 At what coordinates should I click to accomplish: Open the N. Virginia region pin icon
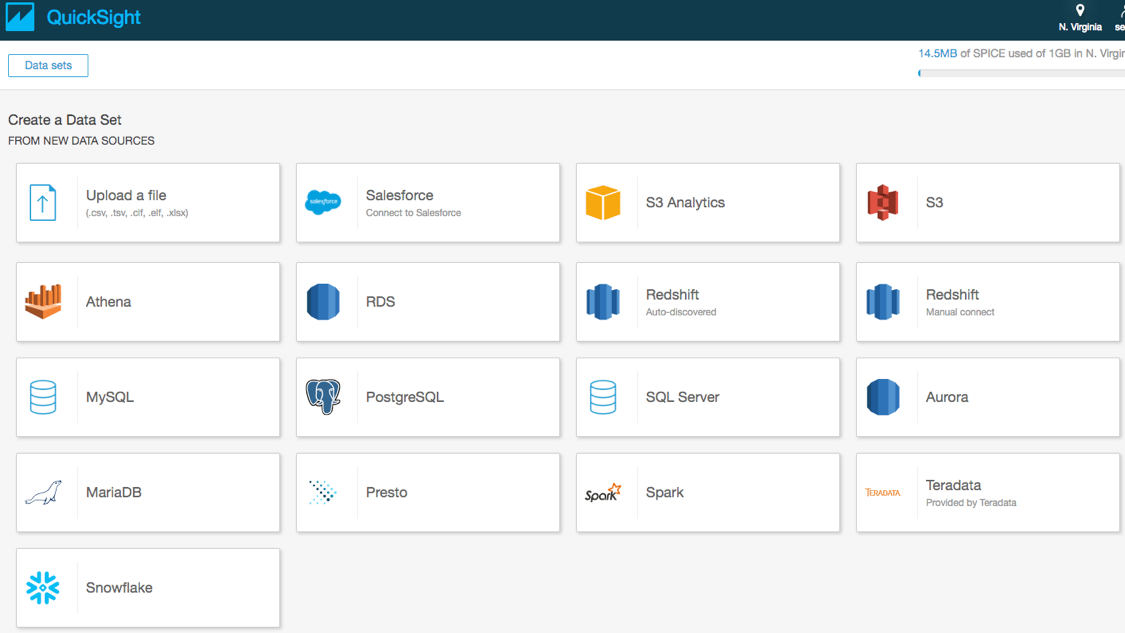1080,10
